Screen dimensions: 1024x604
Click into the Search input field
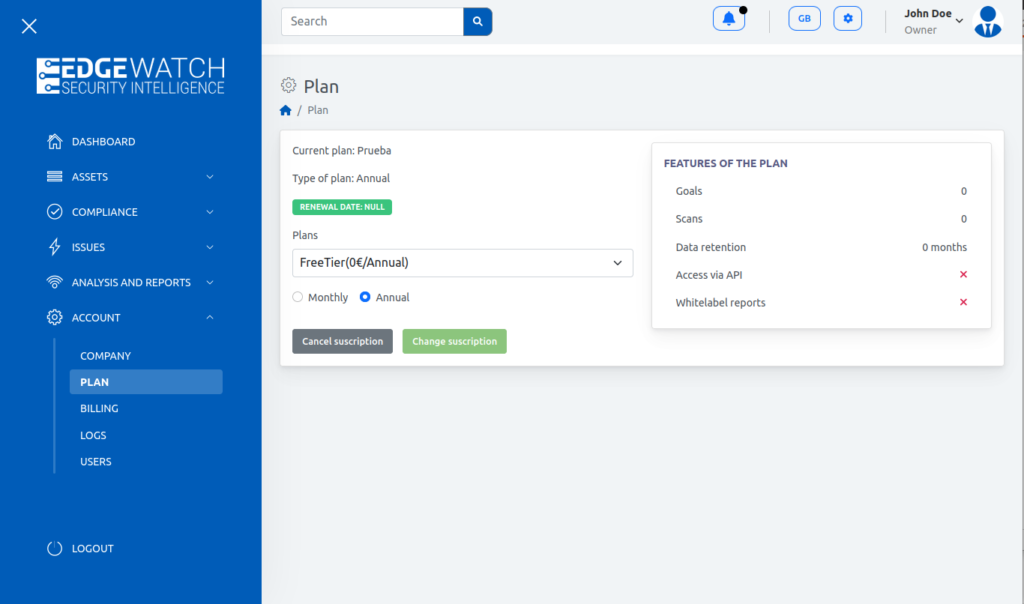pyautogui.click(x=372, y=21)
